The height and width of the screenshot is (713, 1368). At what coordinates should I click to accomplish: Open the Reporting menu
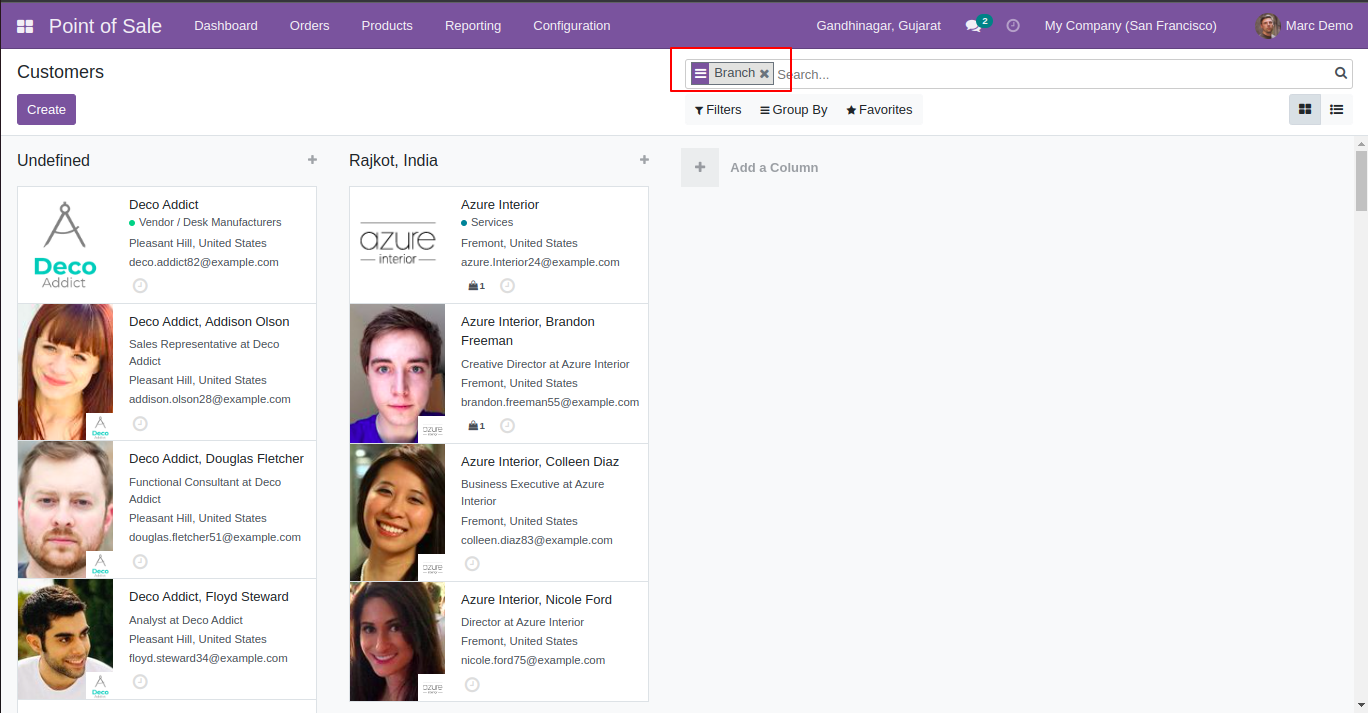pos(473,26)
